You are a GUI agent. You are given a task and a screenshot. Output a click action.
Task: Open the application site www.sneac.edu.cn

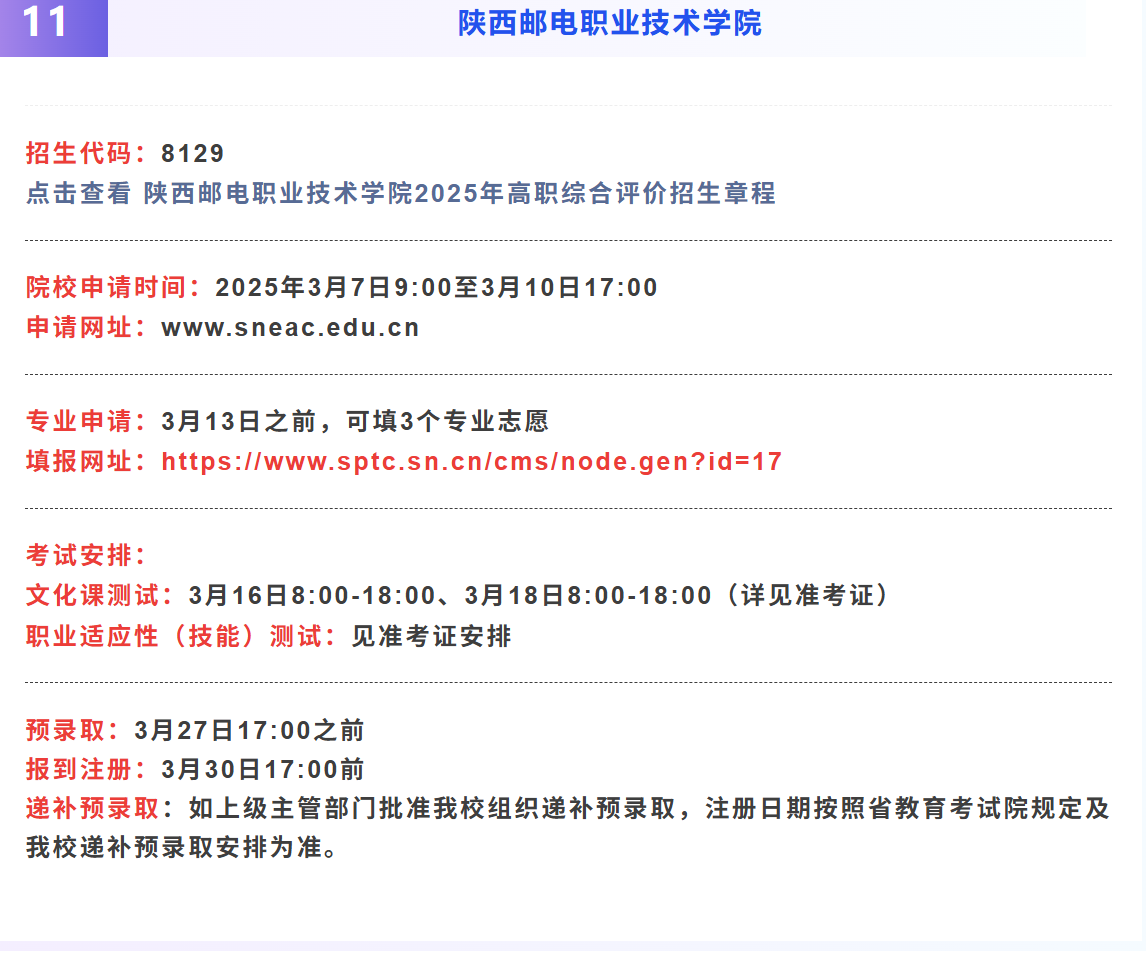tap(289, 327)
